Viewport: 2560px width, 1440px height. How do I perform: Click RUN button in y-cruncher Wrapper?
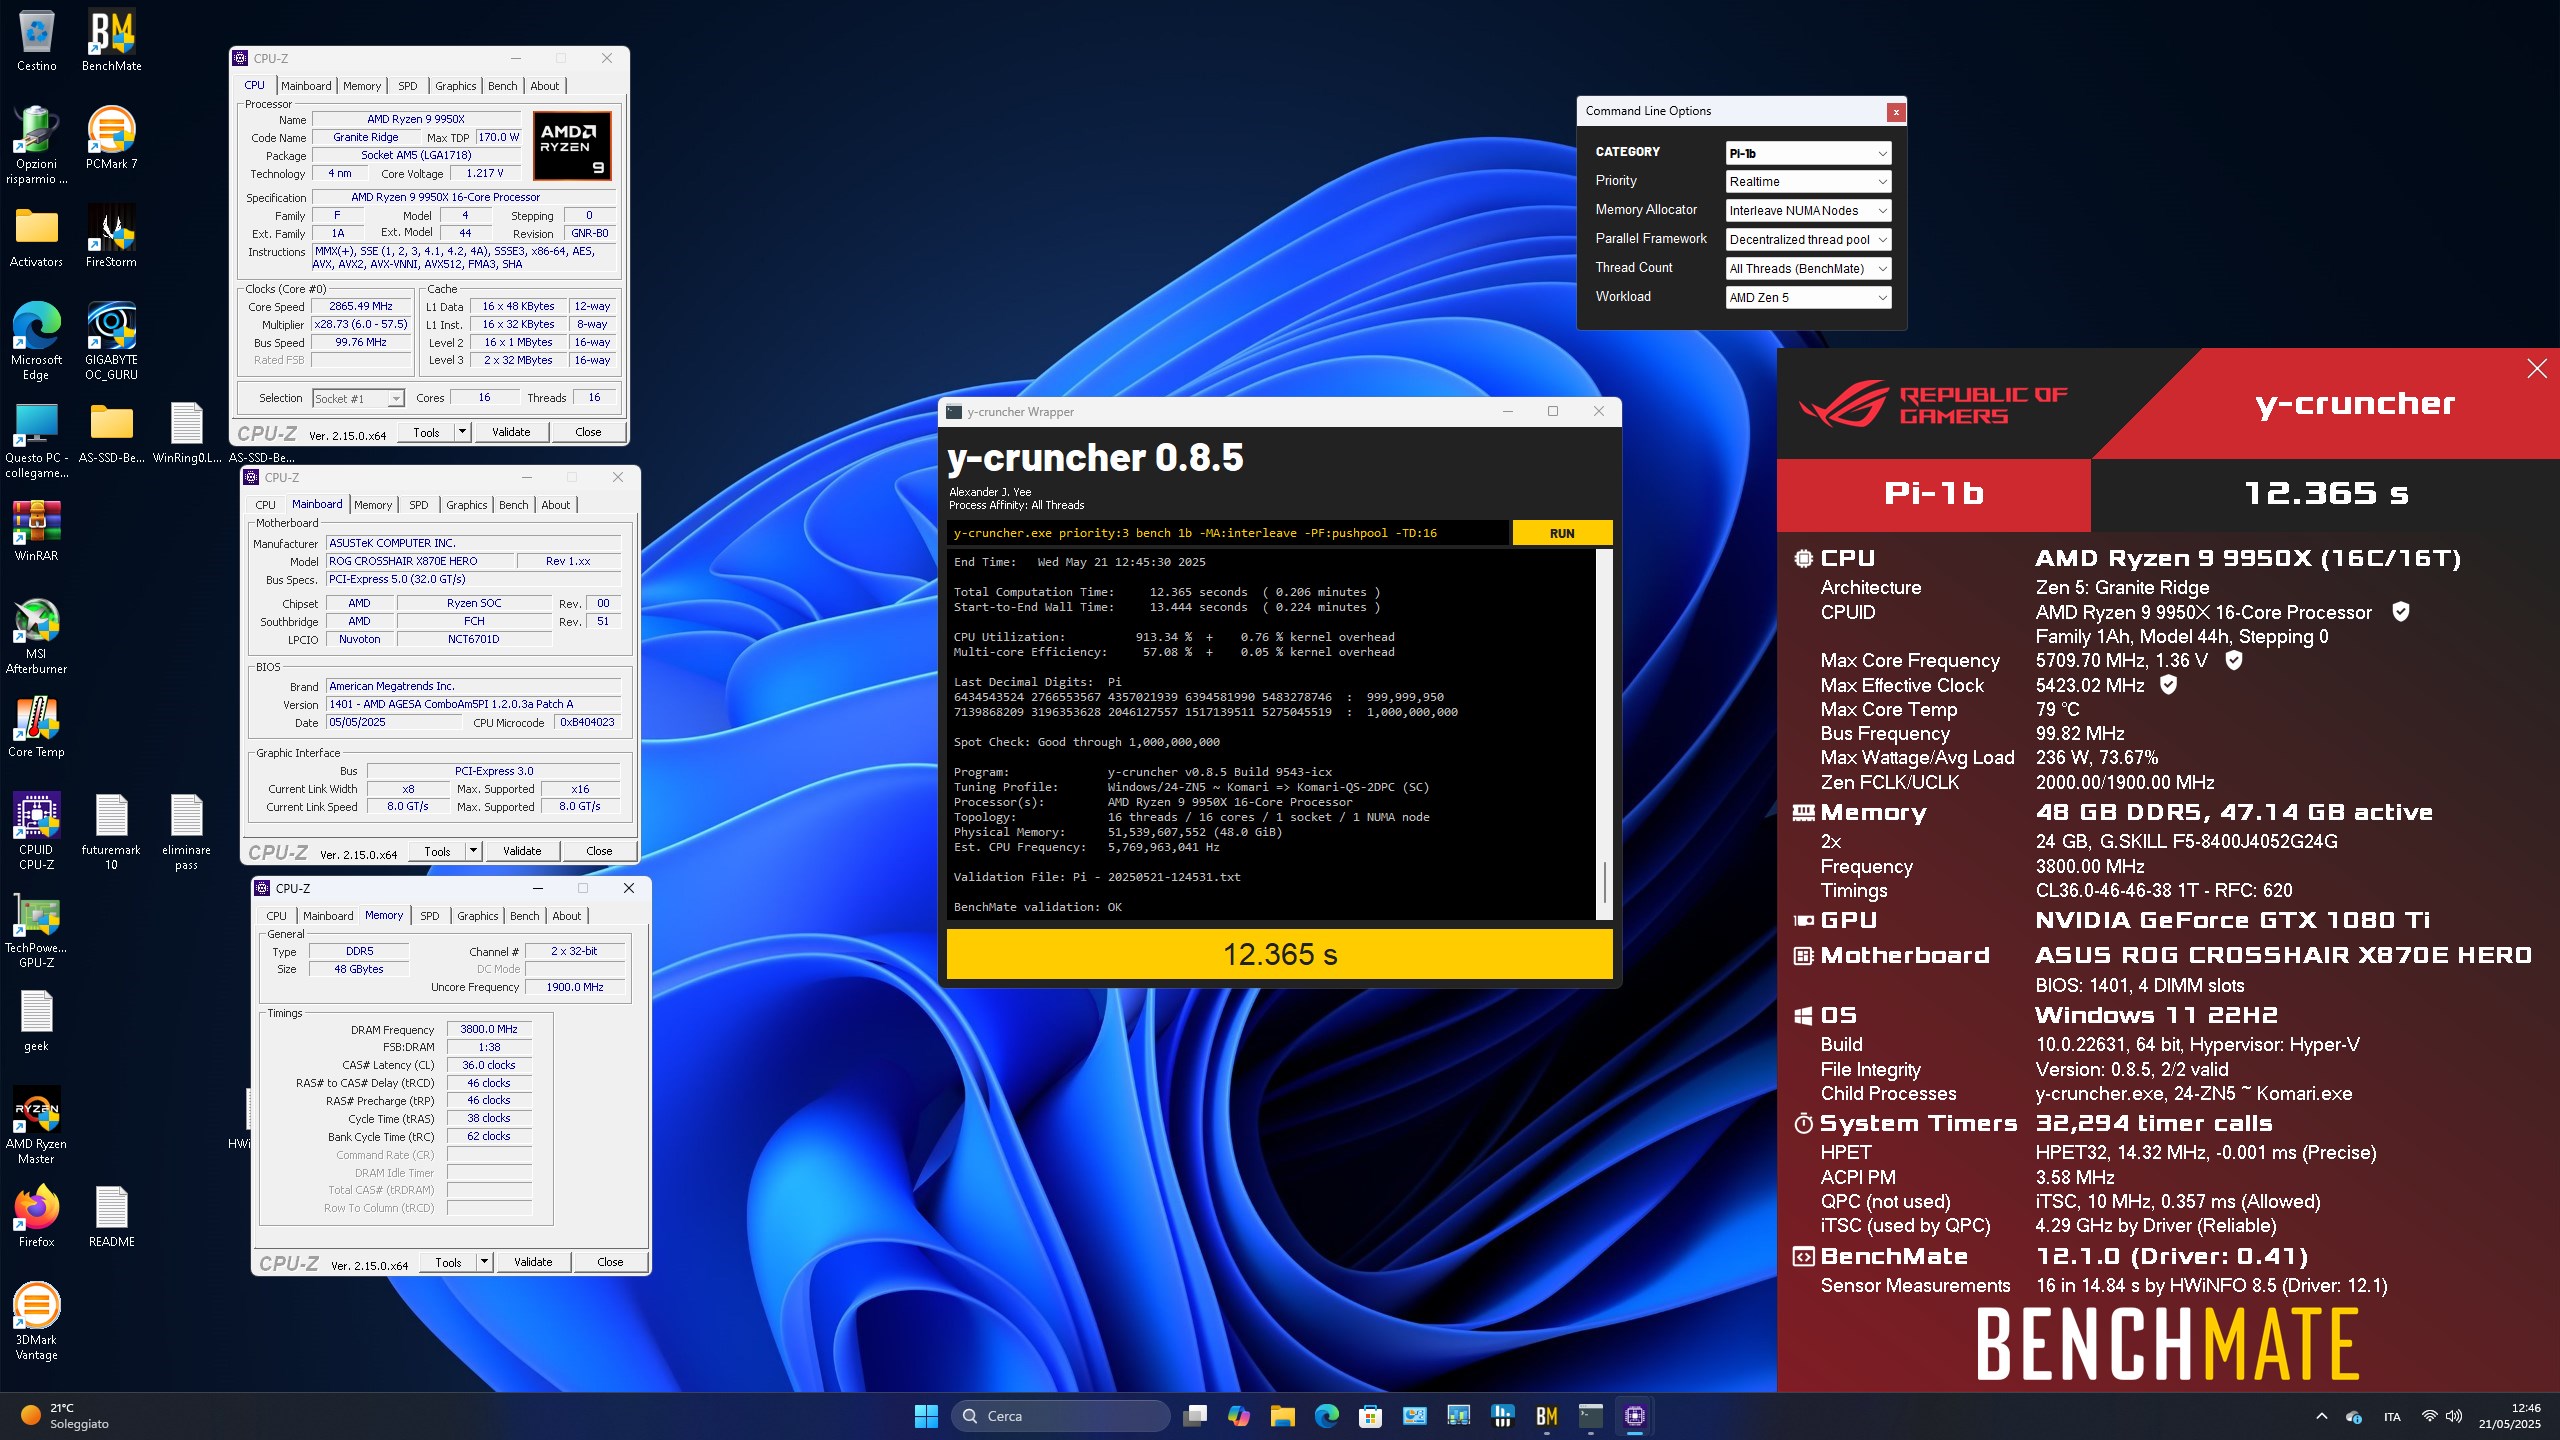click(1562, 533)
